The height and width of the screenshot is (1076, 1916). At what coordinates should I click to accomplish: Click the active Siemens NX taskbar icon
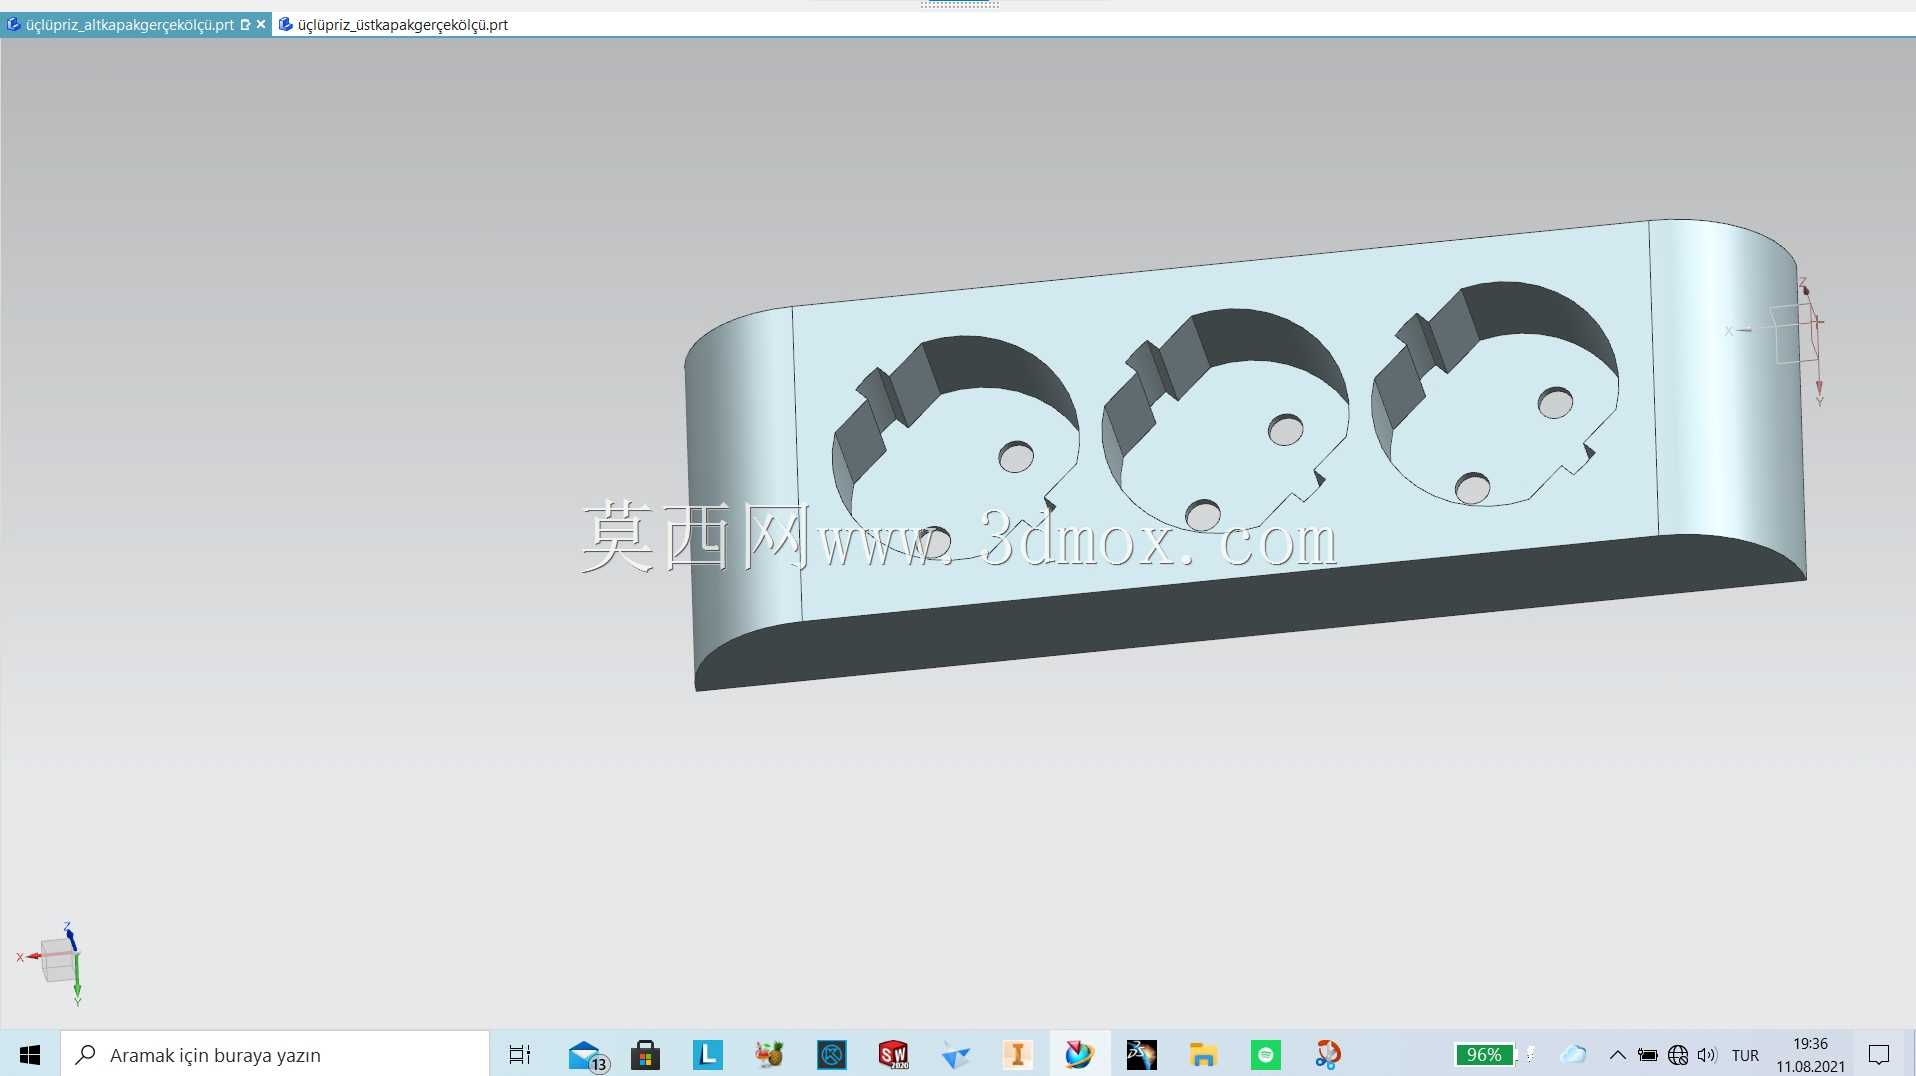click(1079, 1054)
